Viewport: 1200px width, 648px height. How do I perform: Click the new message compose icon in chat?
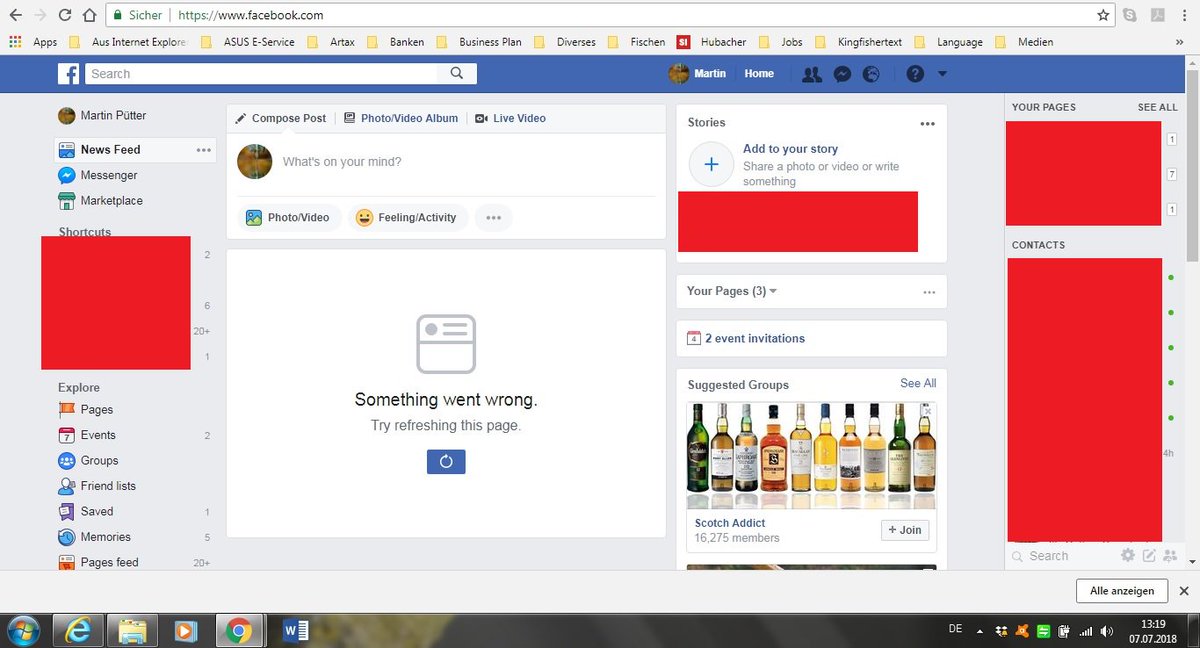(x=1149, y=556)
